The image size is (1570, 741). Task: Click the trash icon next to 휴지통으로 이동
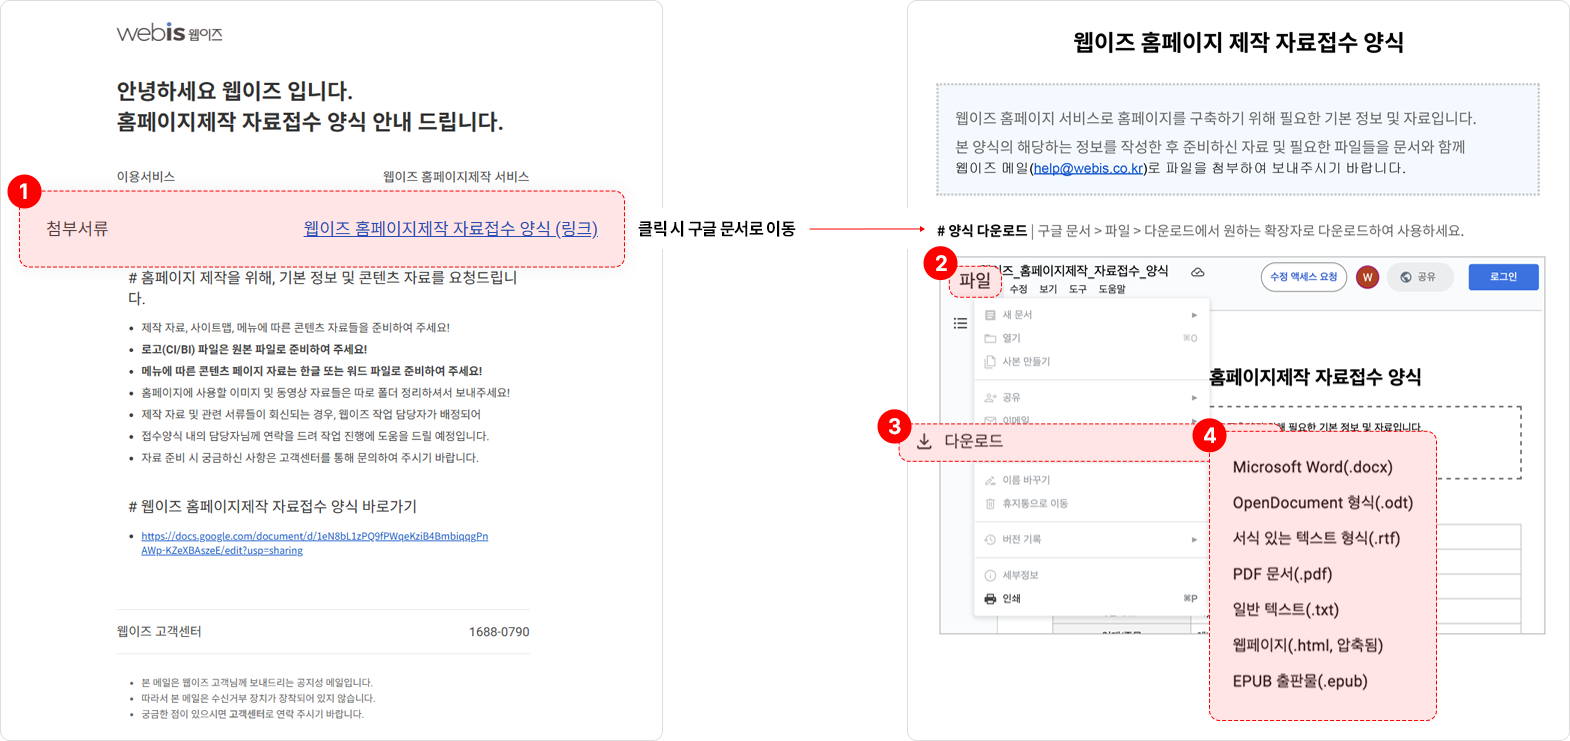tap(990, 504)
